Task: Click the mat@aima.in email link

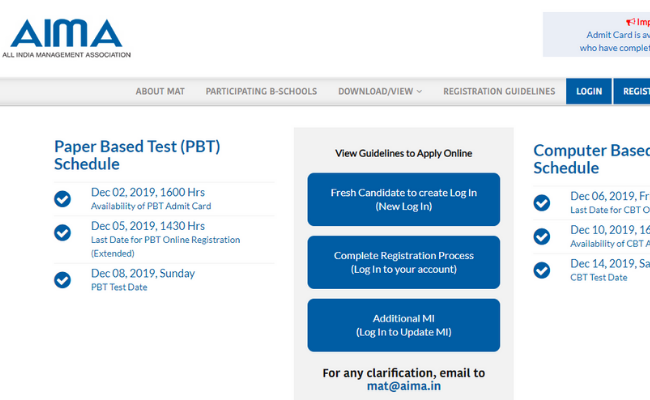Action: click(404, 386)
